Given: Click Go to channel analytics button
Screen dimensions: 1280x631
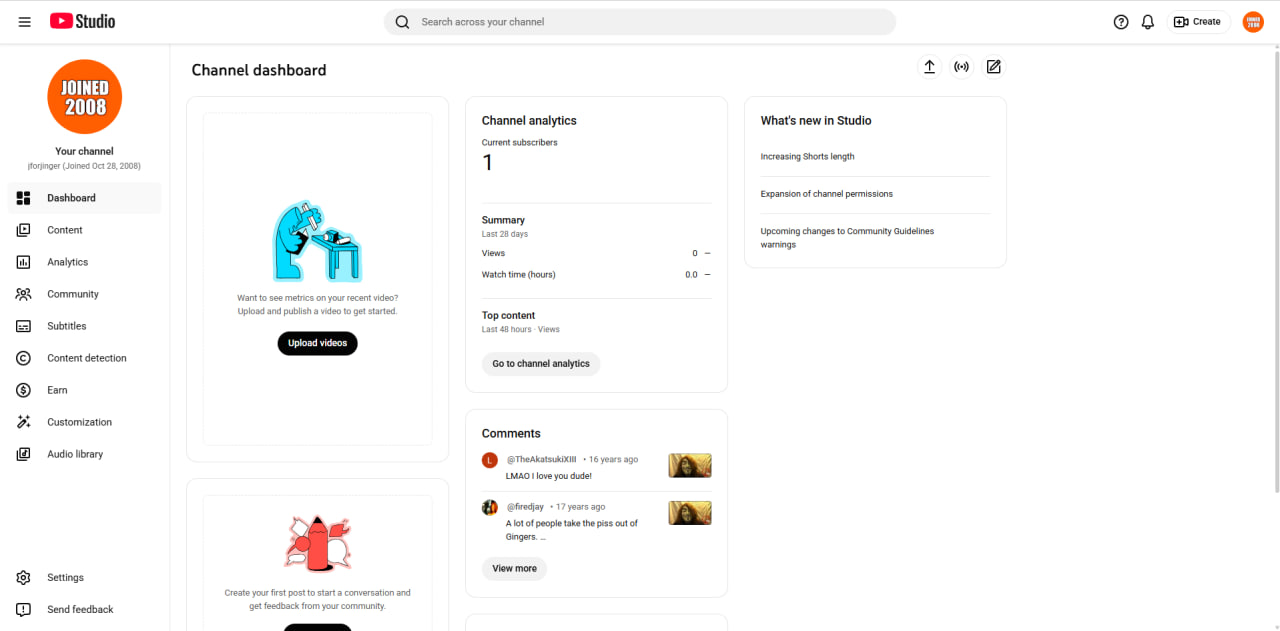Looking at the screenshot, I should [x=541, y=364].
